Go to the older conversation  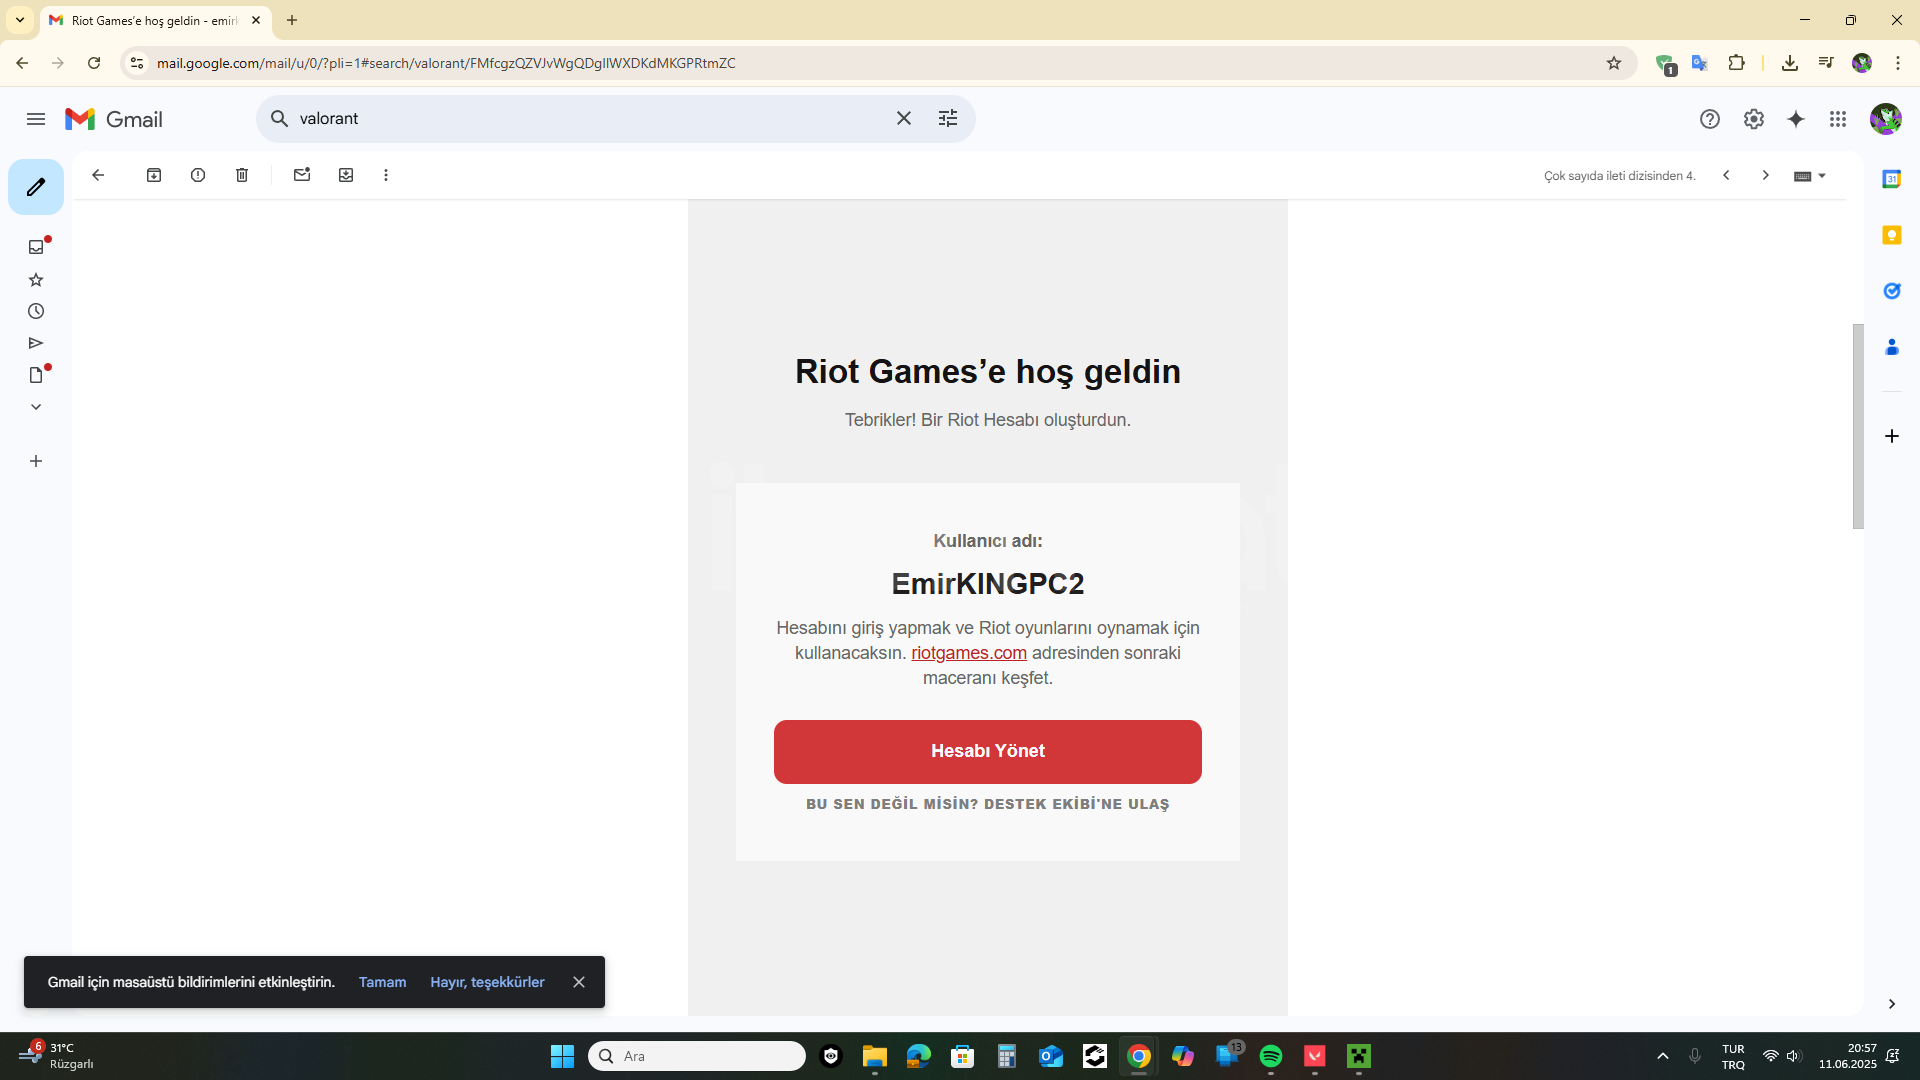click(1766, 175)
